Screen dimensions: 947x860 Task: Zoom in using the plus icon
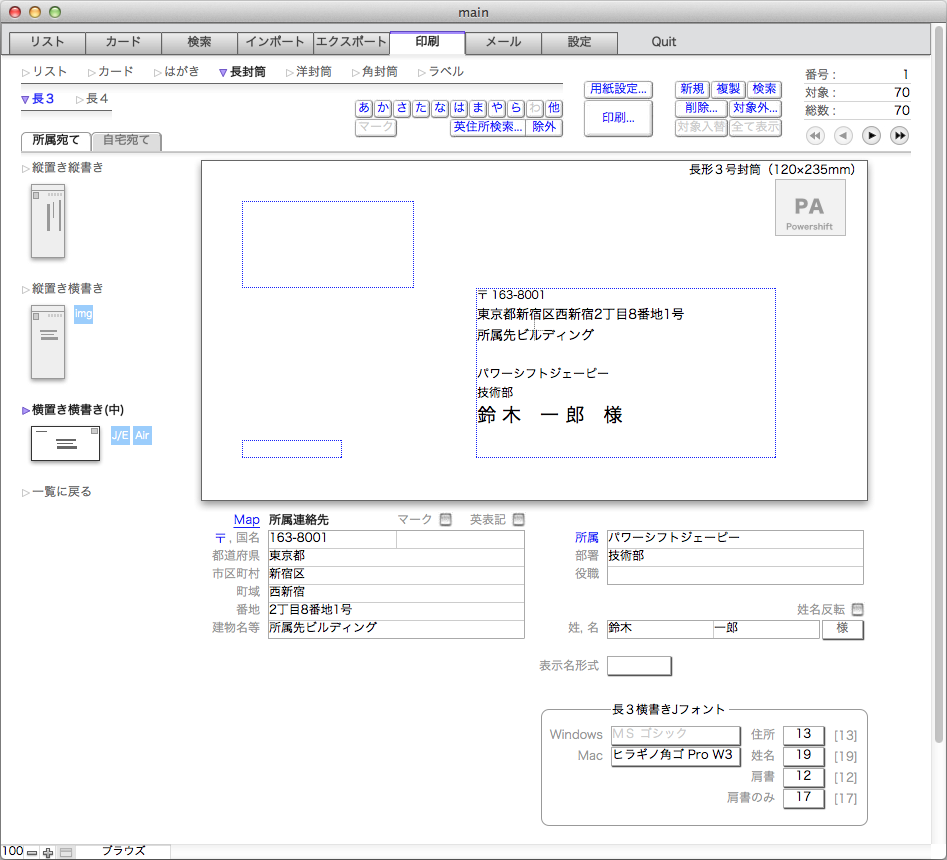48,852
